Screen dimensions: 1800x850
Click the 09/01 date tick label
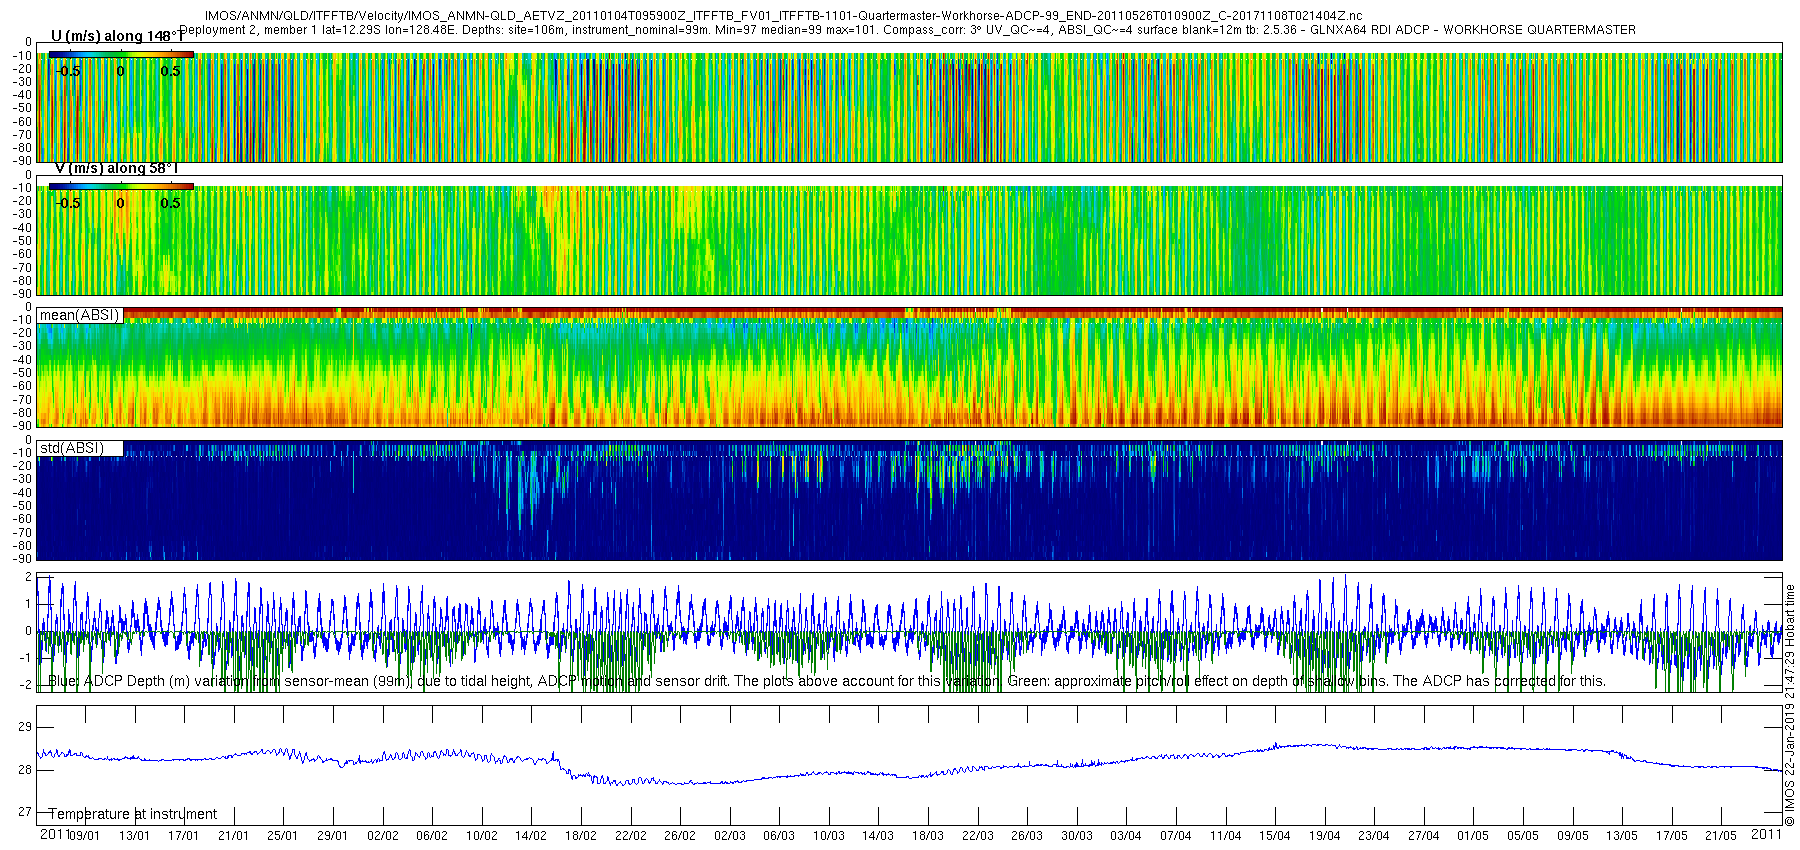click(x=84, y=836)
